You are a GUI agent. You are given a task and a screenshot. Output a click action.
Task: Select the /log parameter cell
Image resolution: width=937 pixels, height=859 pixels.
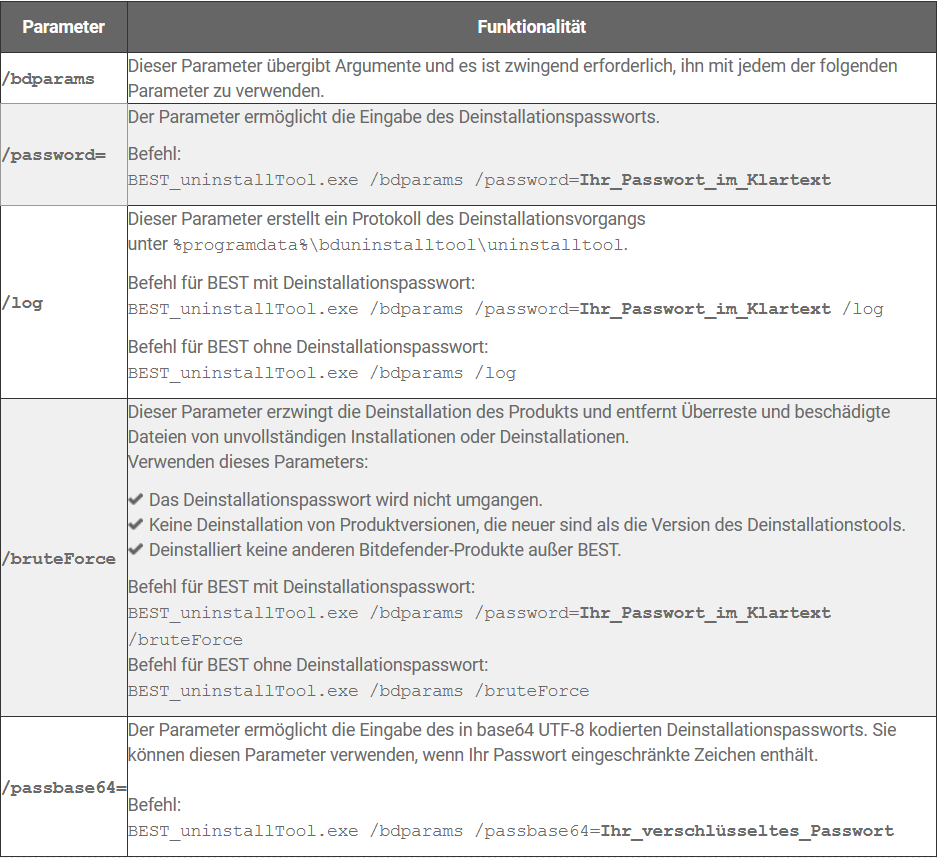pos(63,302)
